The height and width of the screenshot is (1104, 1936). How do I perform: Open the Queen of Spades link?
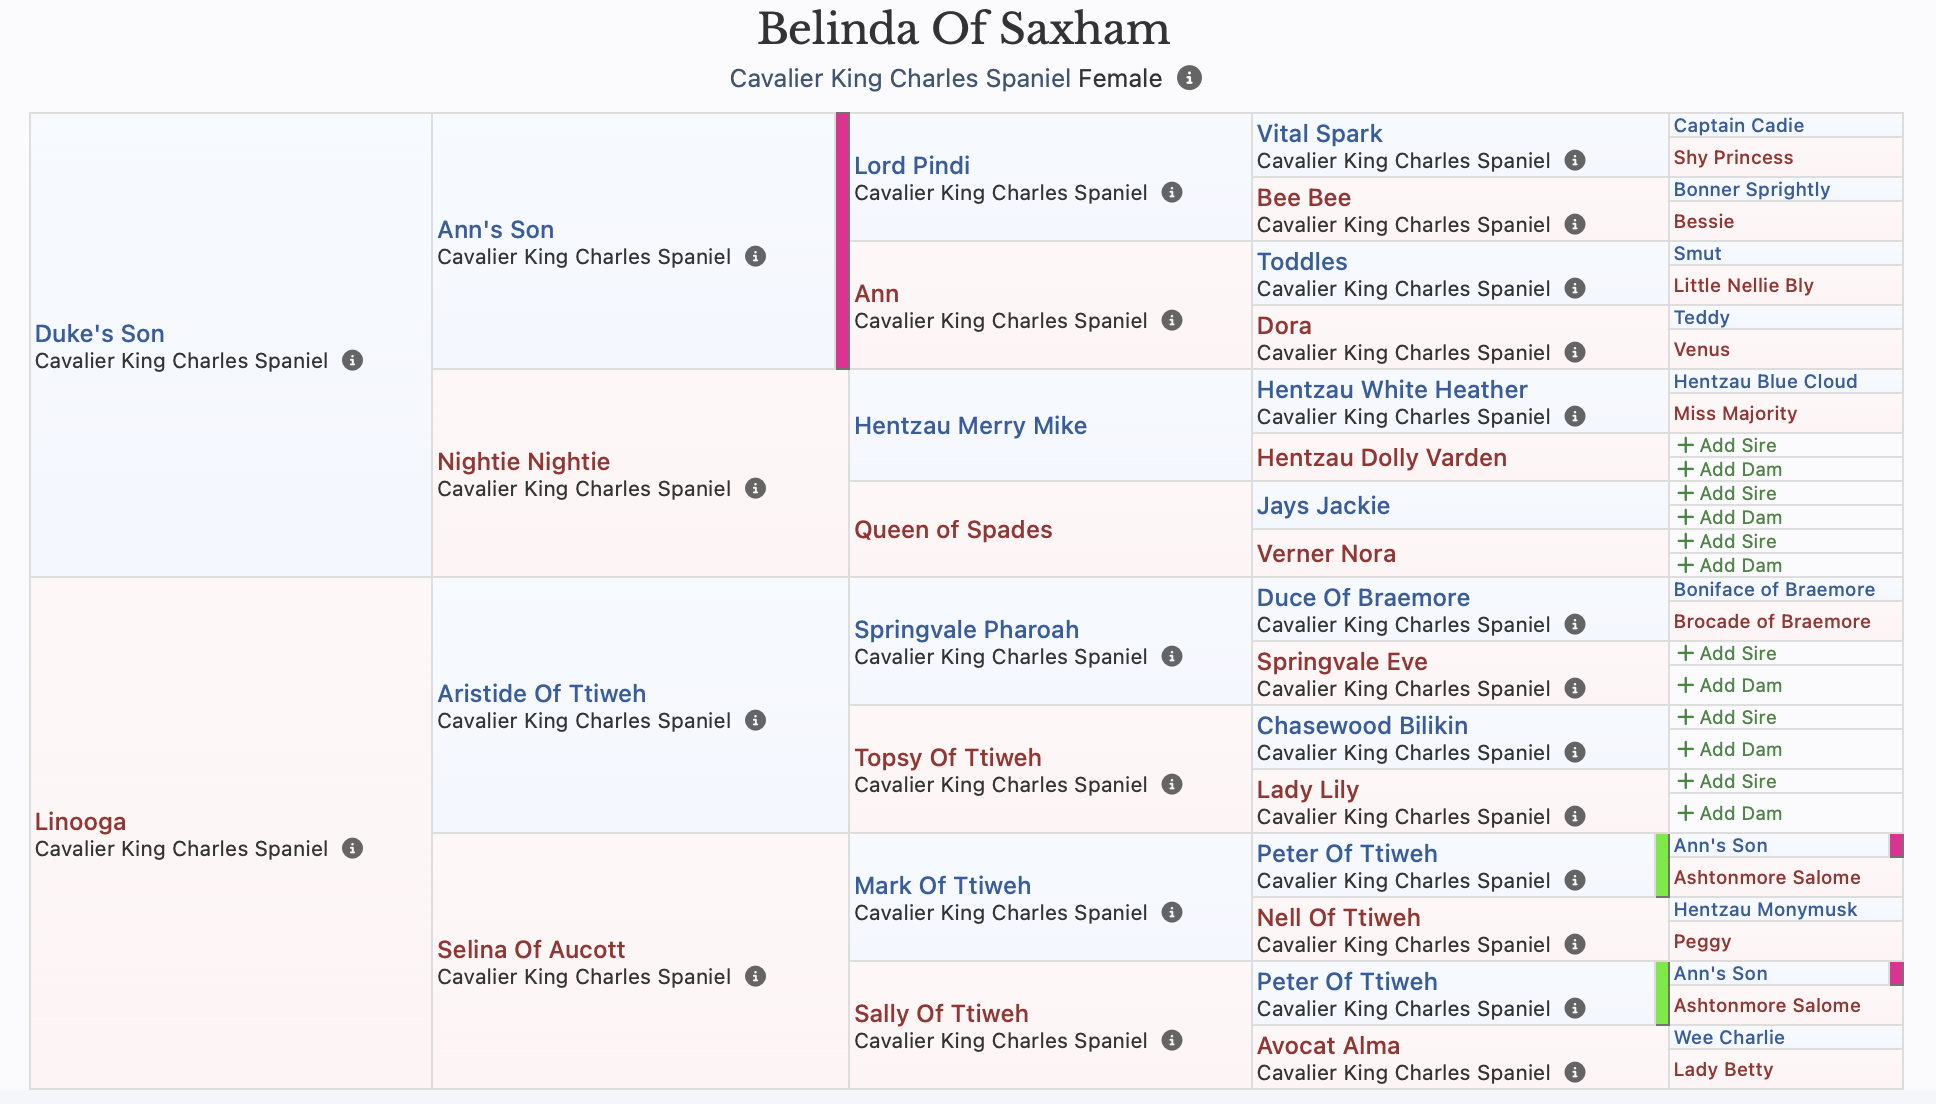point(953,529)
